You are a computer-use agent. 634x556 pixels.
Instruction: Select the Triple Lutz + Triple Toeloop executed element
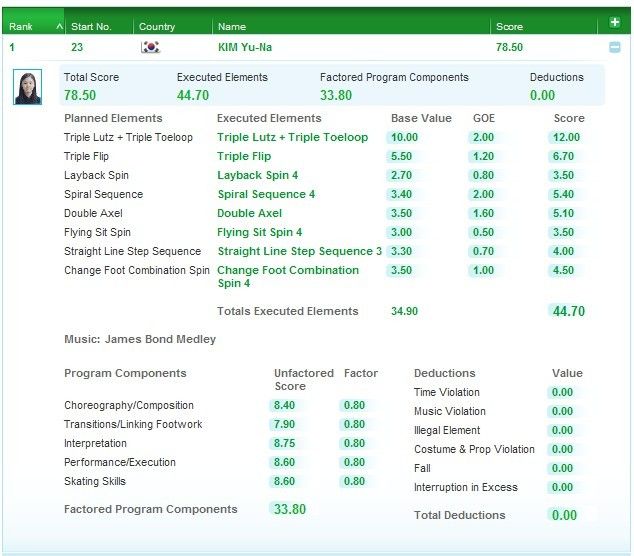292,137
